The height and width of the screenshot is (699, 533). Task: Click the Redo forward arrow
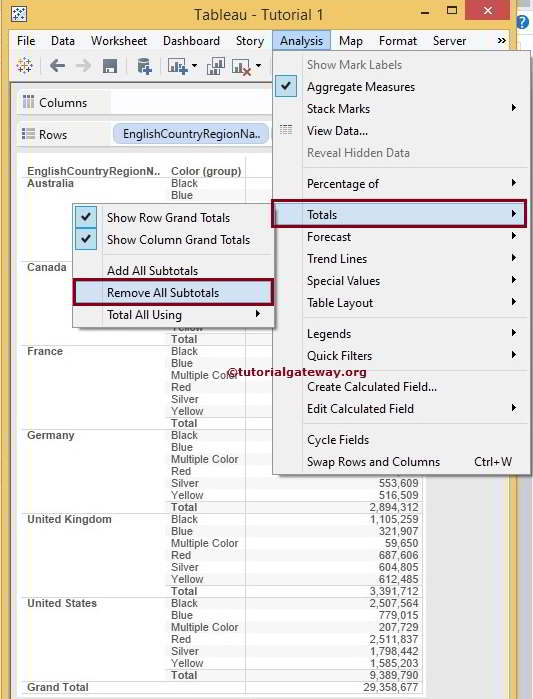point(83,66)
